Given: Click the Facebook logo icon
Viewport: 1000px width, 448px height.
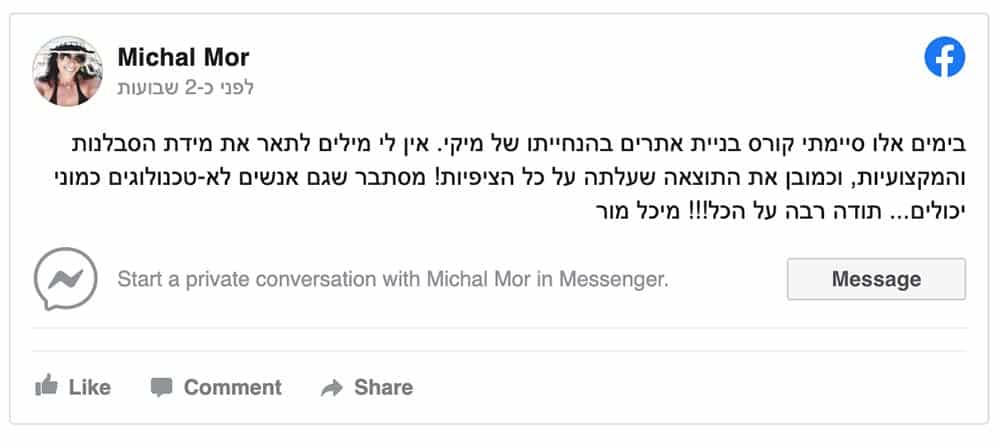Looking at the screenshot, I should (945, 58).
